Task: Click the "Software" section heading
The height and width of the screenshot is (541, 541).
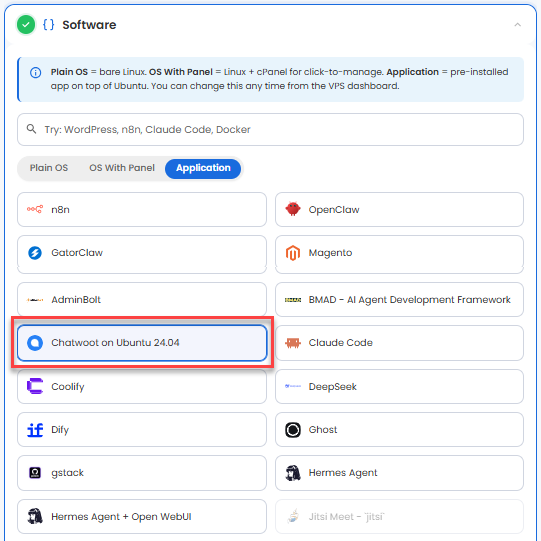Action: coord(89,25)
